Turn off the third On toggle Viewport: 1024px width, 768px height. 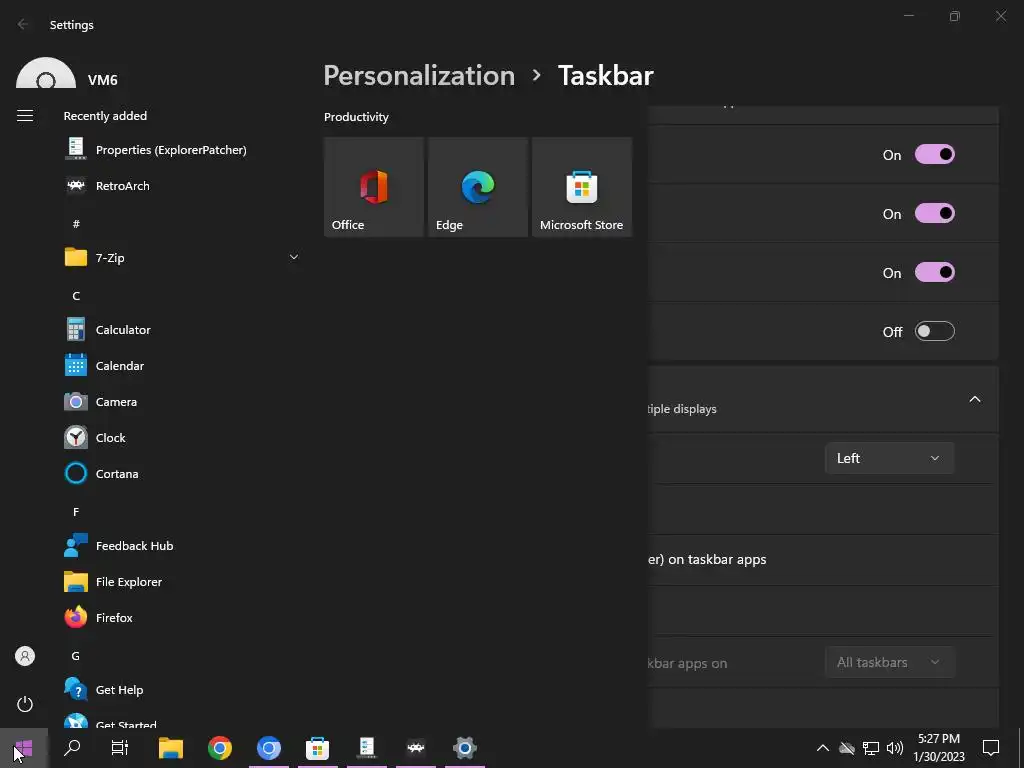pos(935,272)
